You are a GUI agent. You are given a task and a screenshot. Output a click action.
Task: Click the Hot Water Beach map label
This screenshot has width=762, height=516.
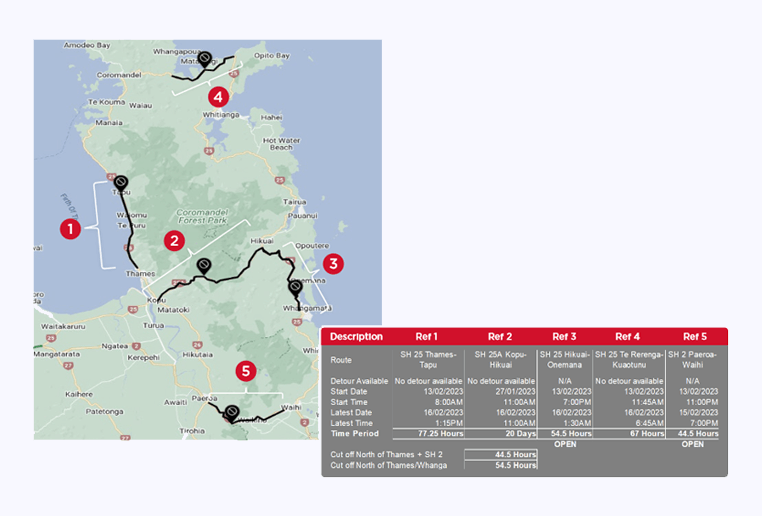[x=281, y=144]
